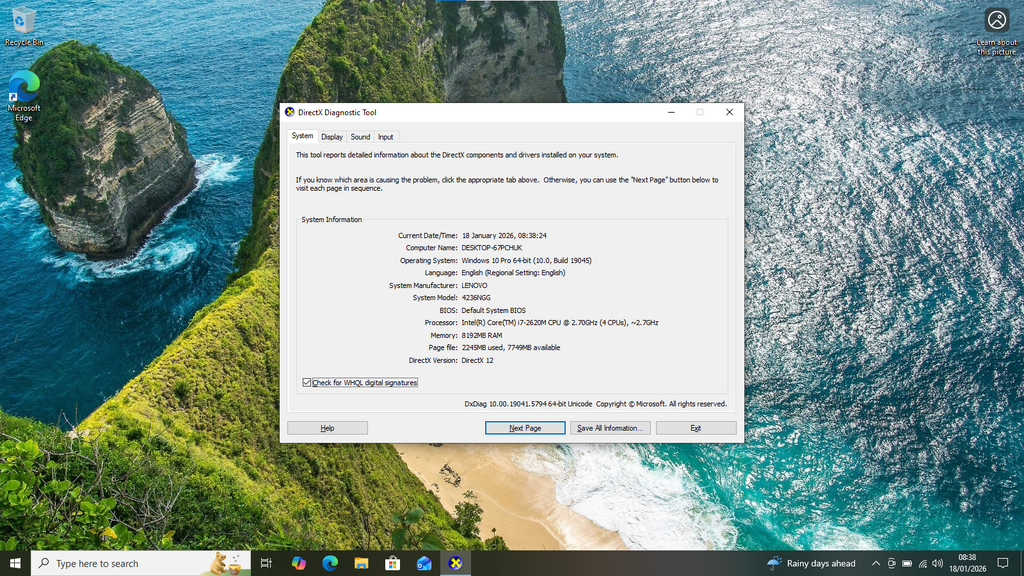Screen dimensions: 1024x576
Task: Uncheck 'Check for WHQL digital signatures'
Action: (307, 383)
